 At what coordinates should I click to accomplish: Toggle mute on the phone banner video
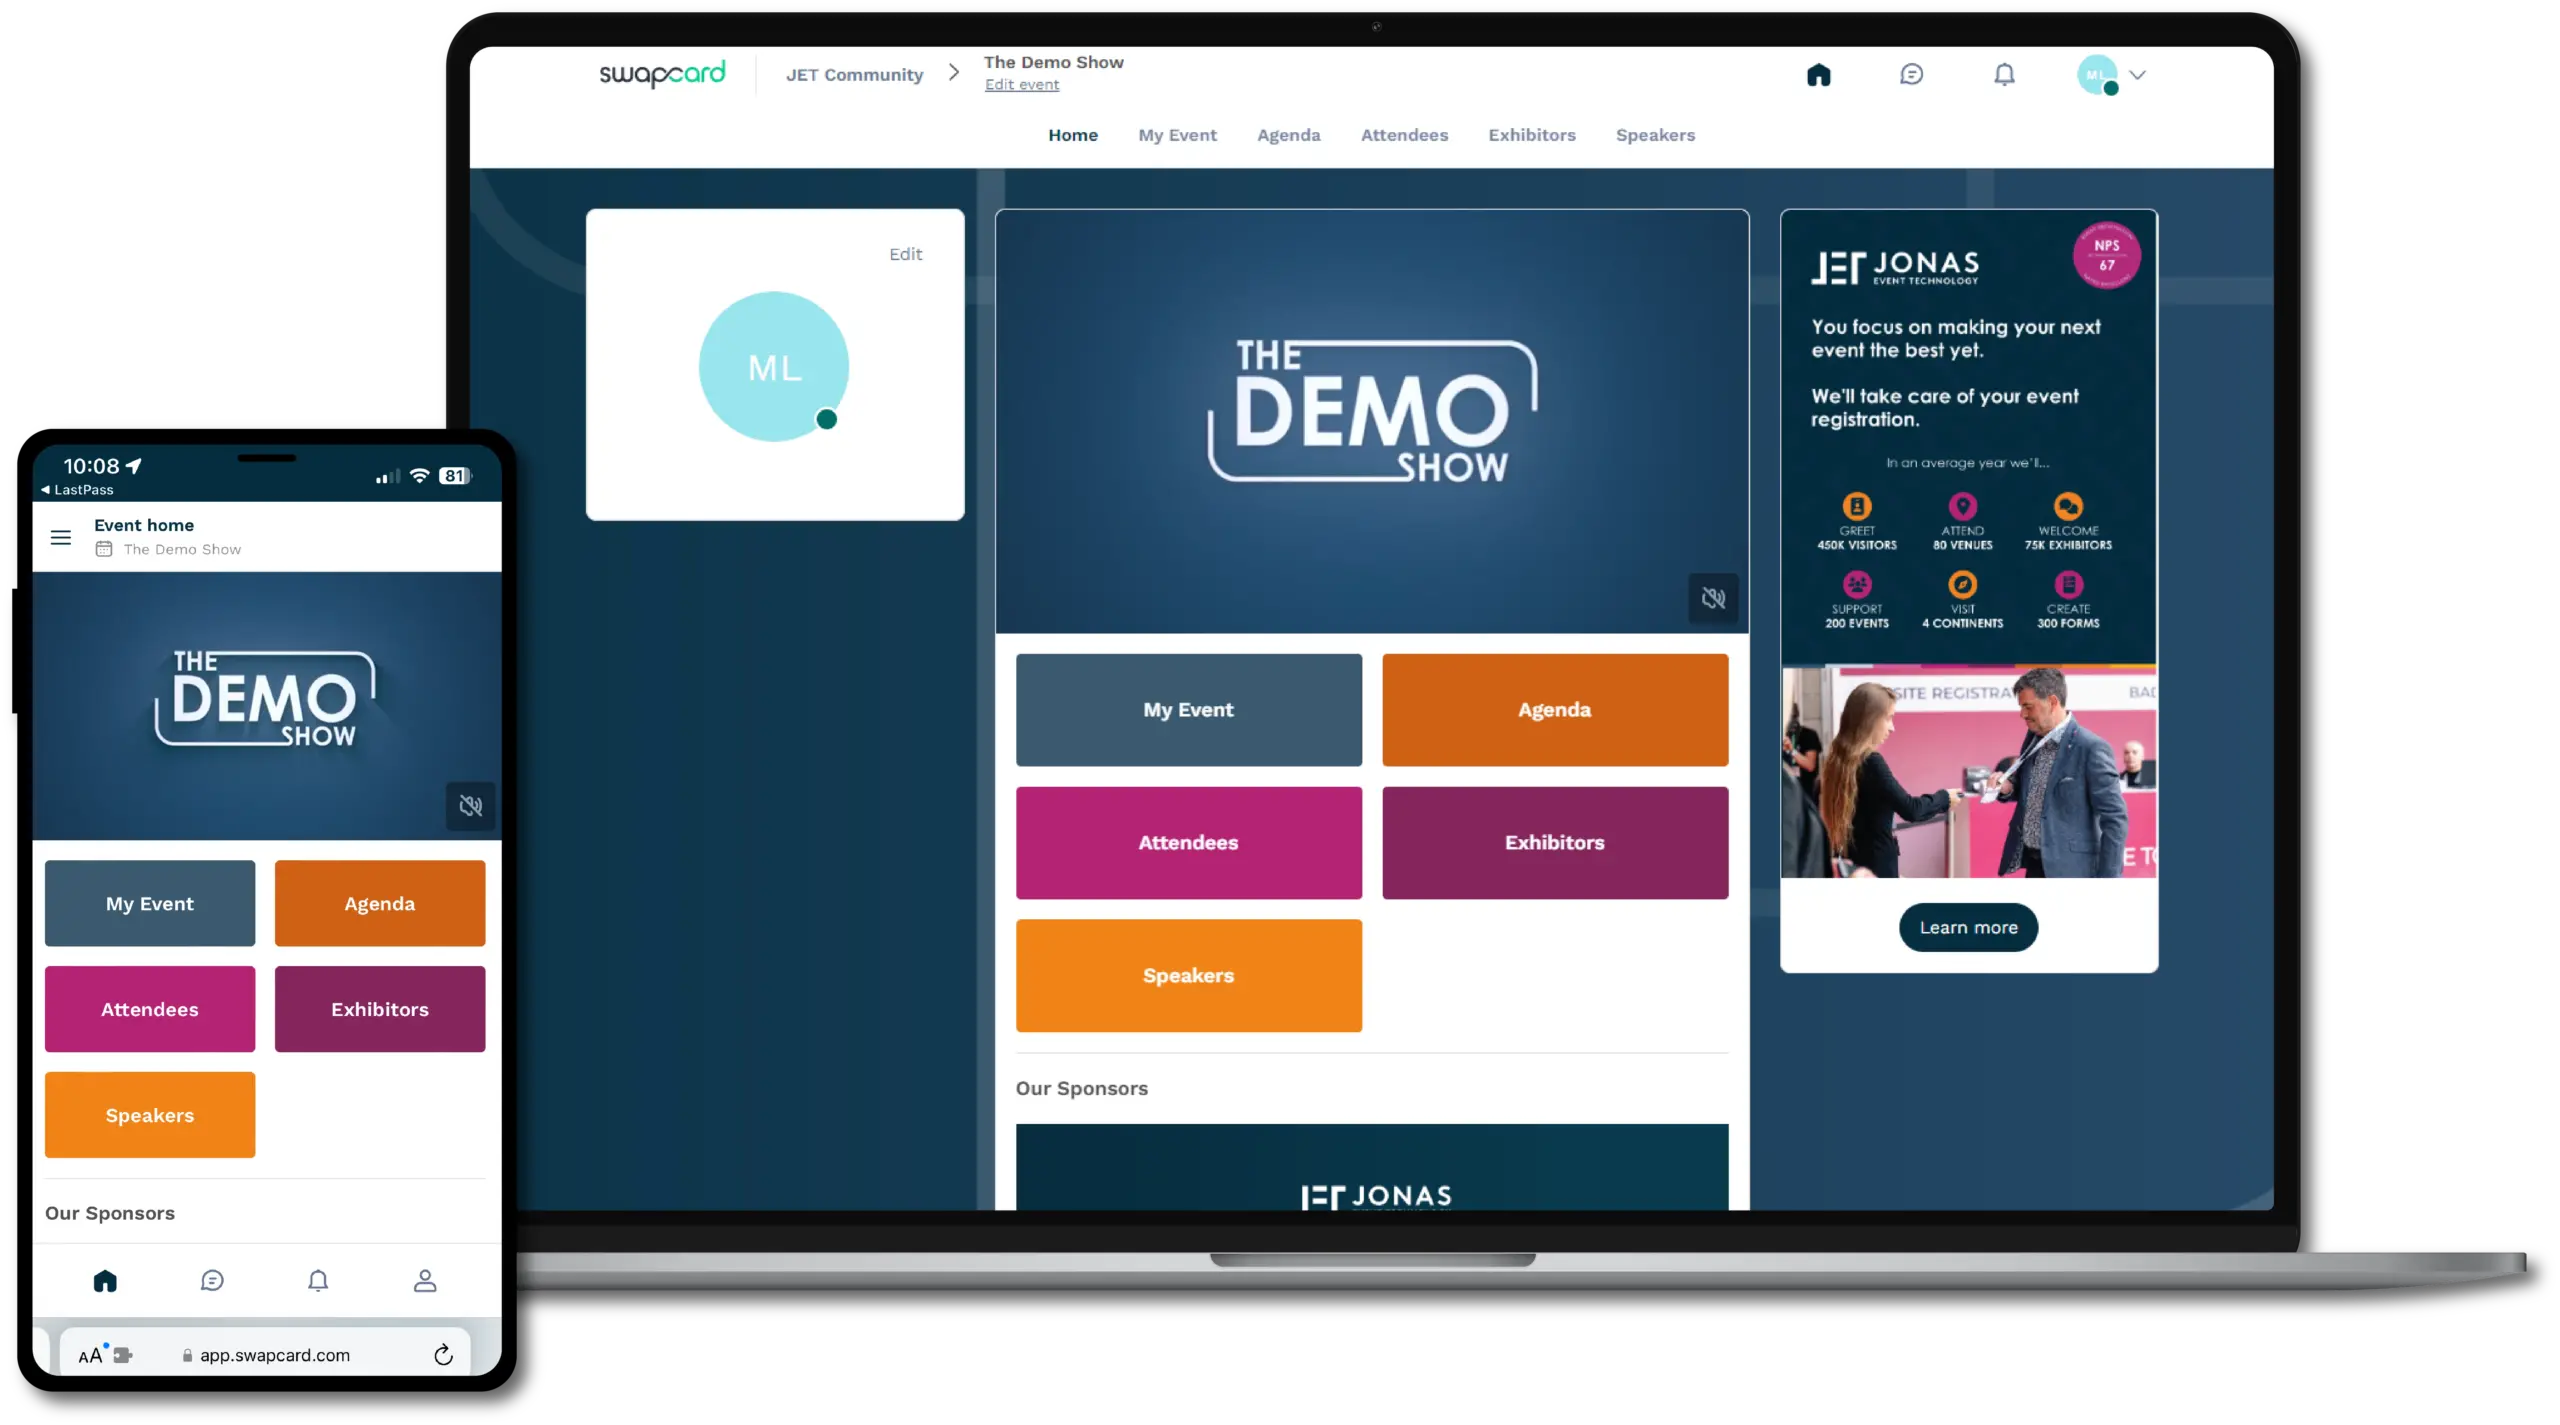[470, 806]
